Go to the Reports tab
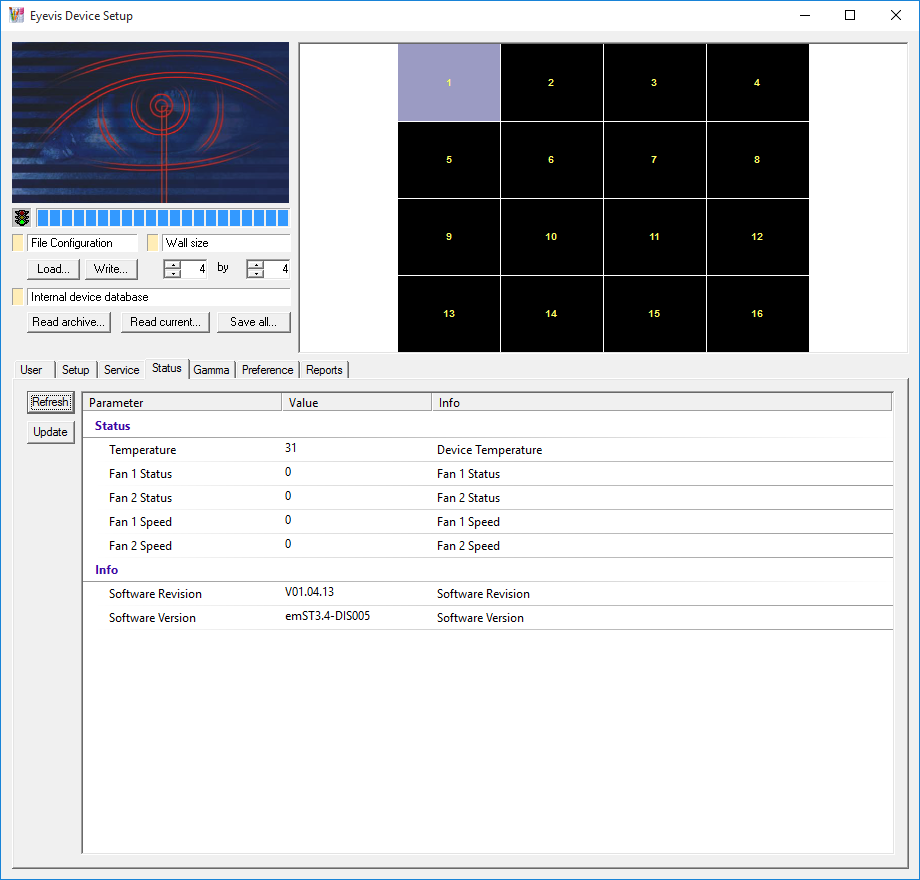 pyautogui.click(x=324, y=370)
